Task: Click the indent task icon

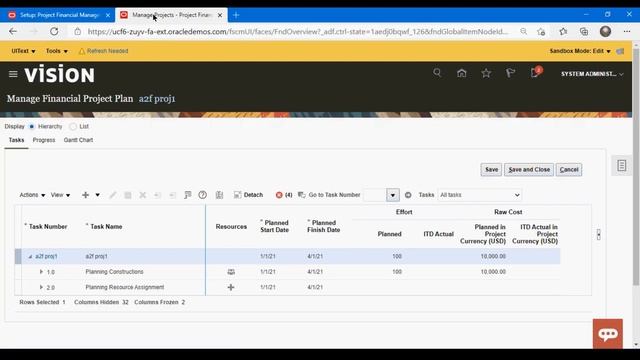Action: point(172,195)
